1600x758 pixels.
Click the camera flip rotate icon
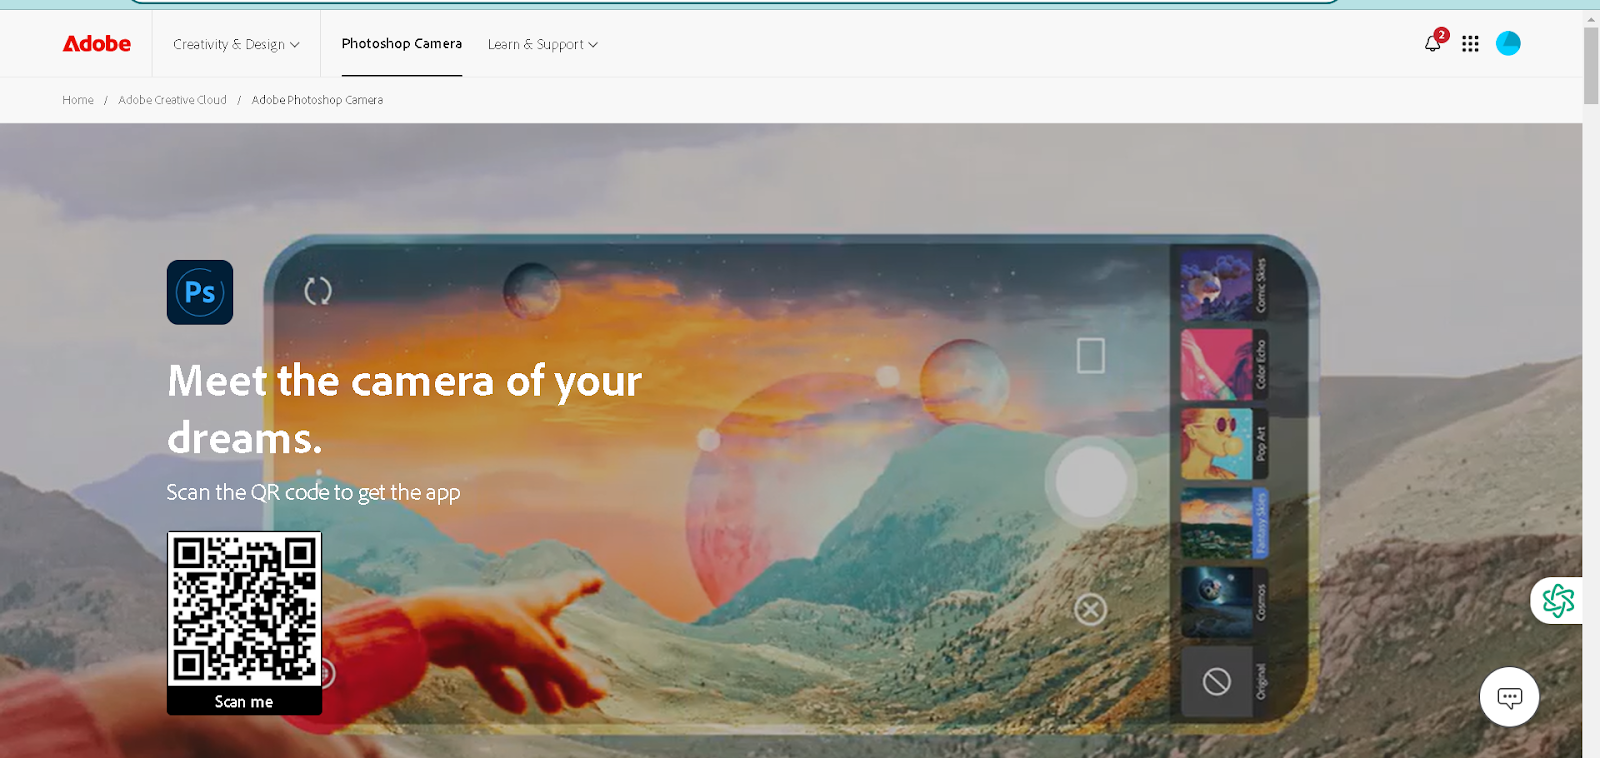point(318,291)
